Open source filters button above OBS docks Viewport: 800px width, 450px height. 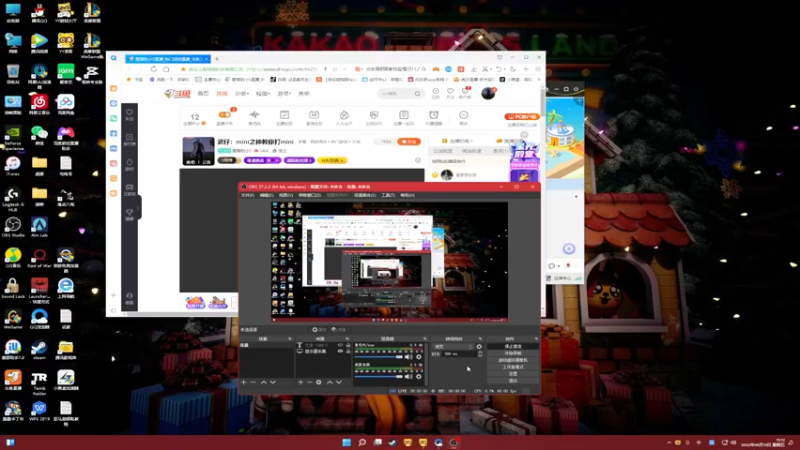pyautogui.click(x=338, y=330)
